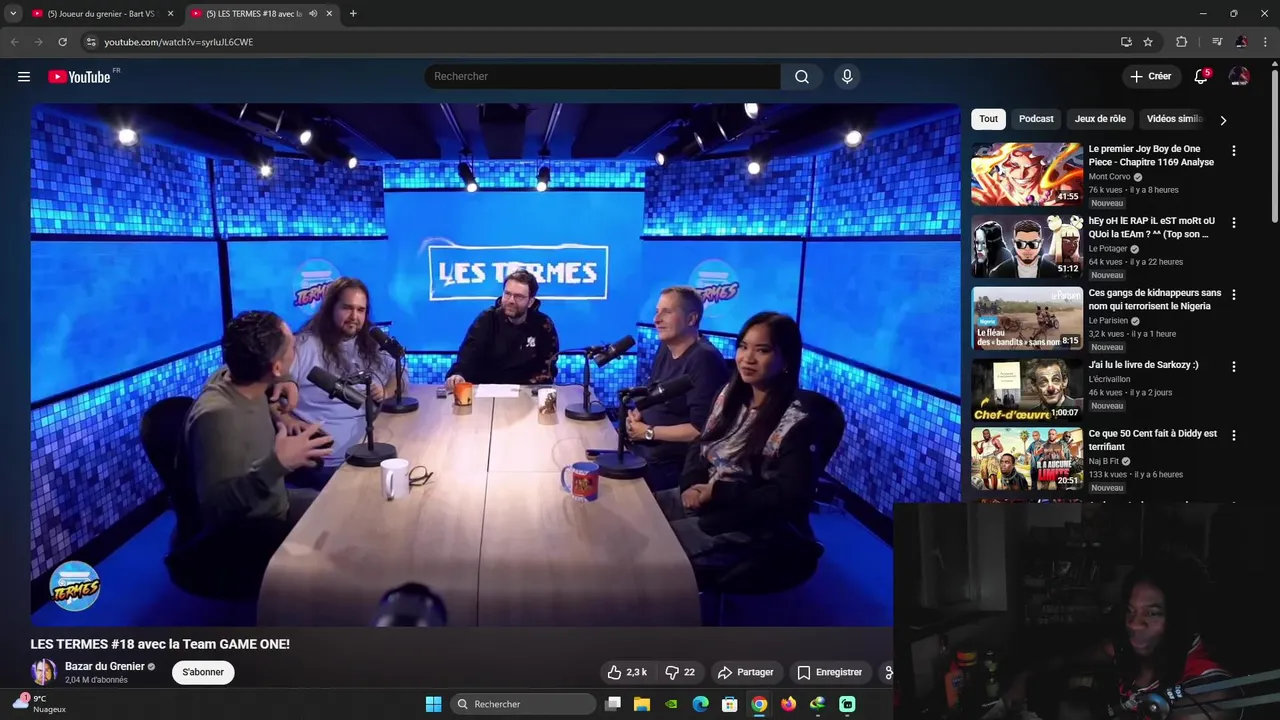Open the Chrome three-dot menu

pos(1266,42)
